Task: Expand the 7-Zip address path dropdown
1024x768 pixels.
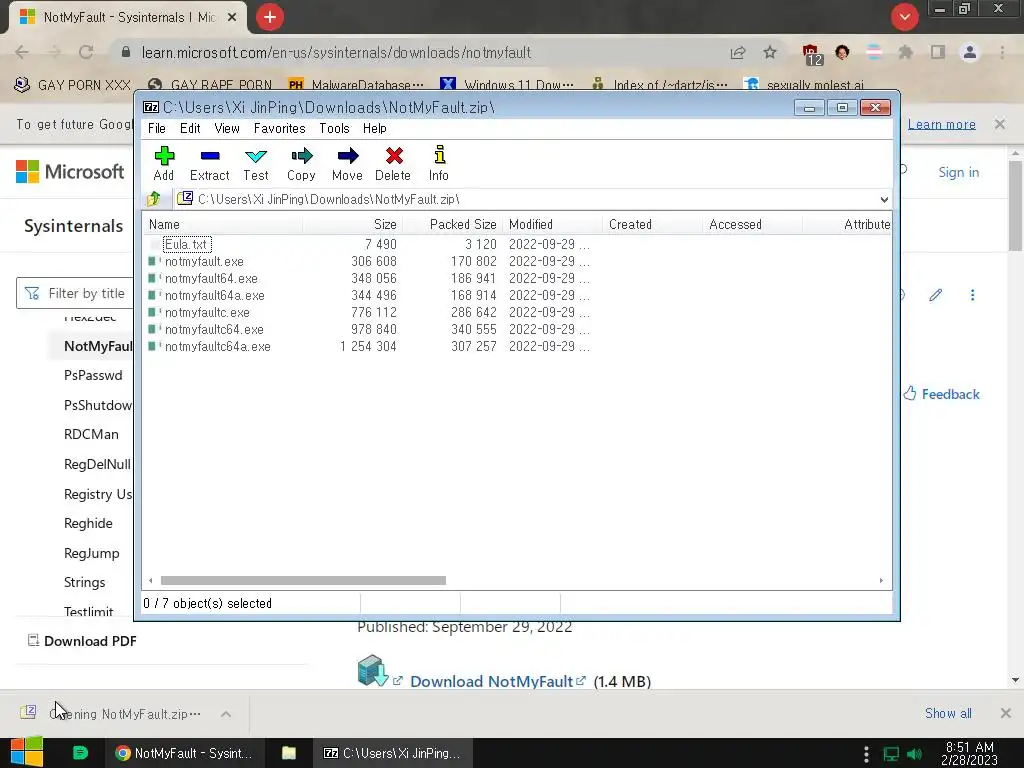Action: (x=884, y=199)
